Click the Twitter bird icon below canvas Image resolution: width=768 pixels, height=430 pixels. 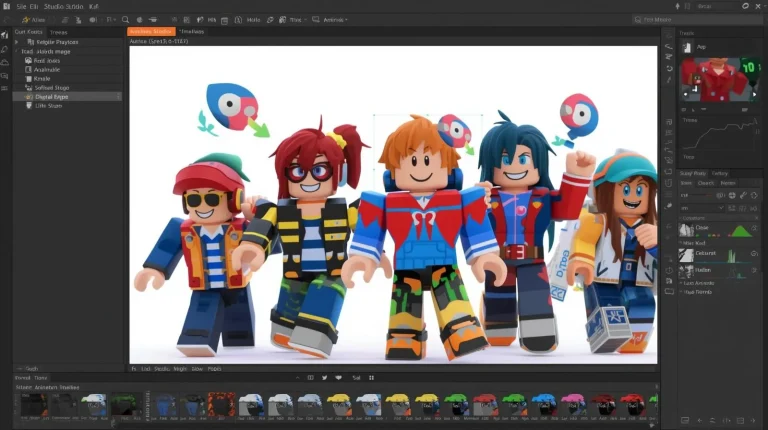[324, 378]
